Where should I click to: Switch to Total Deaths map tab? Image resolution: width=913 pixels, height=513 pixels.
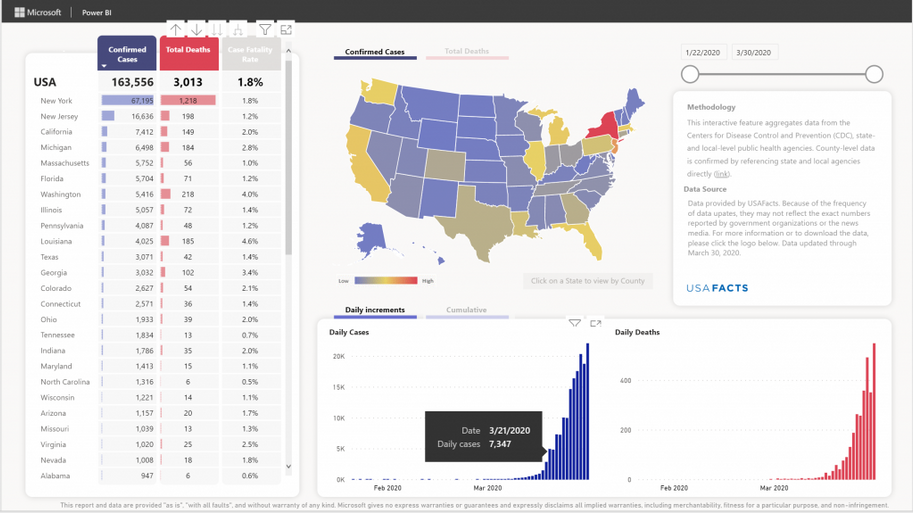tap(466, 51)
